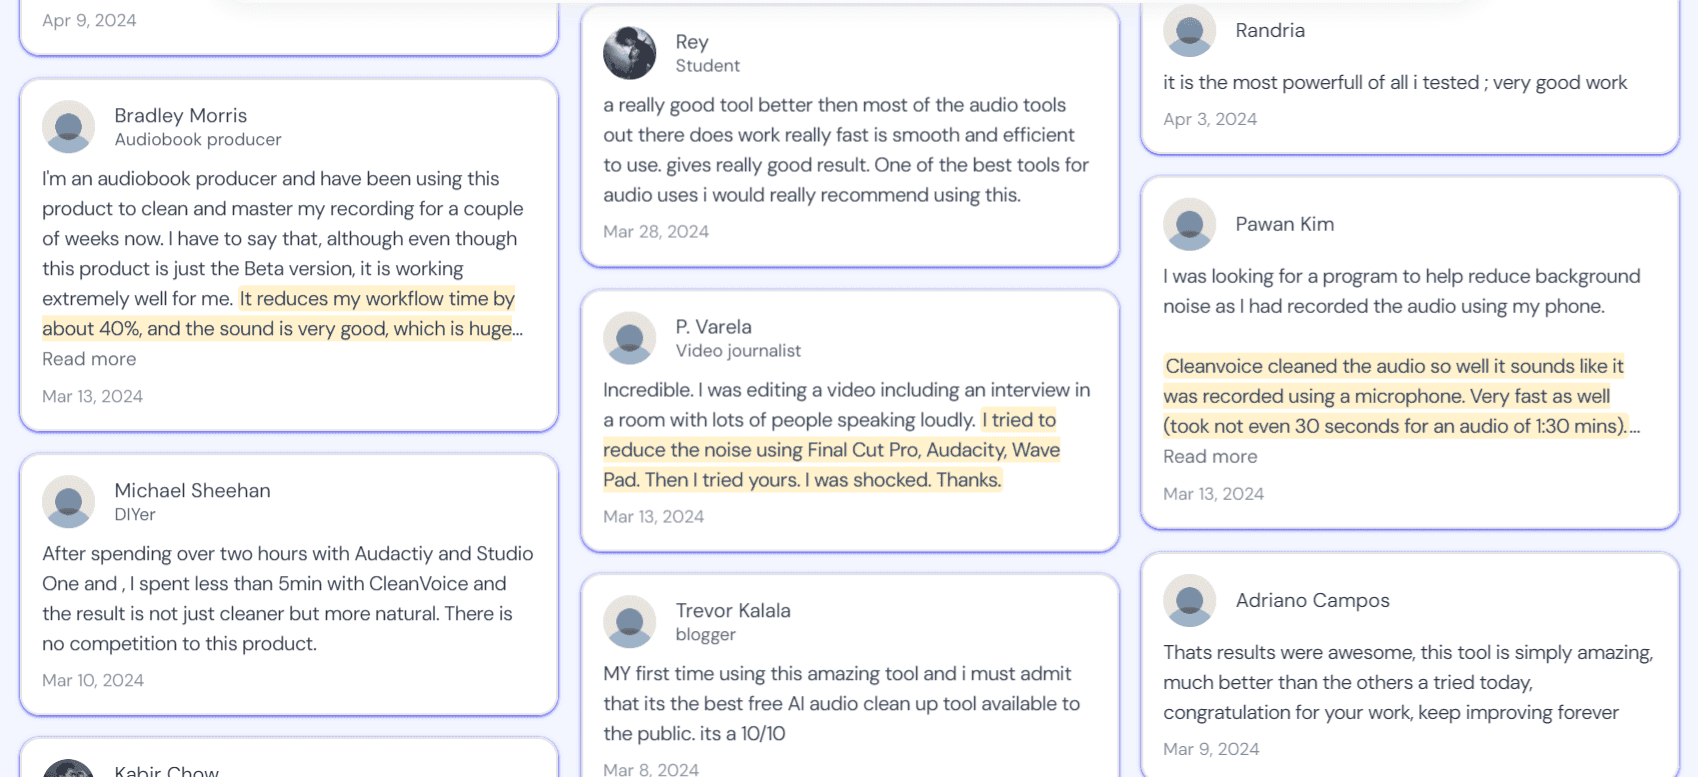1698x777 pixels.
Task: Click the name Adriano Campos
Action: point(1312,601)
